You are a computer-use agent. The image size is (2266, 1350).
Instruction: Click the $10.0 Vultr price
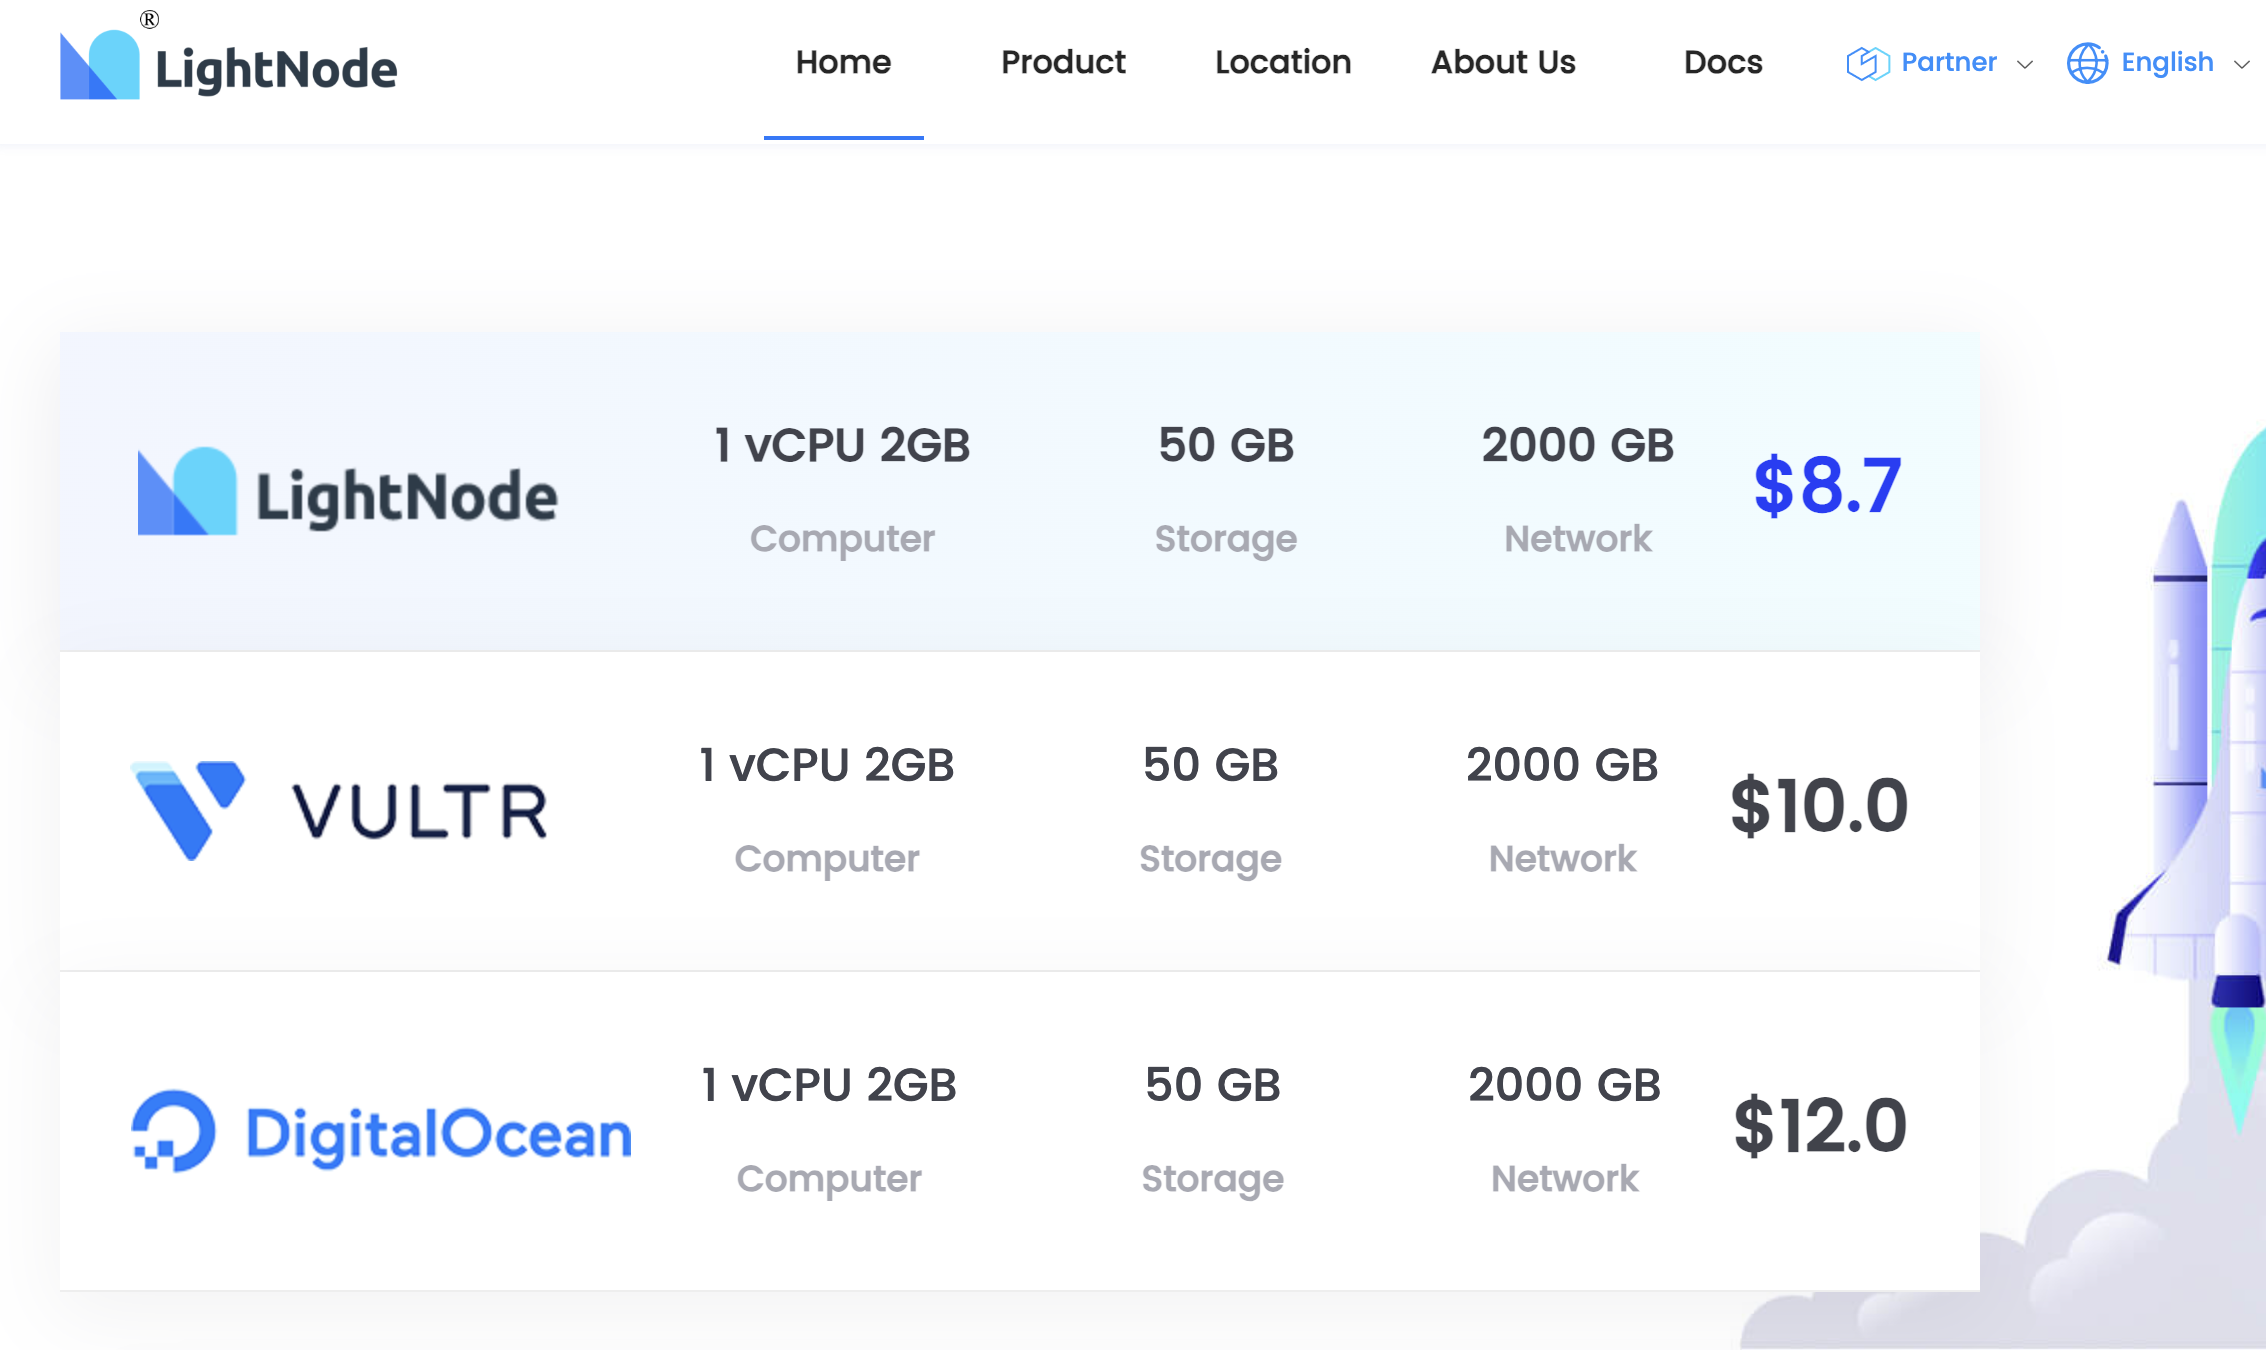tap(1819, 806)
